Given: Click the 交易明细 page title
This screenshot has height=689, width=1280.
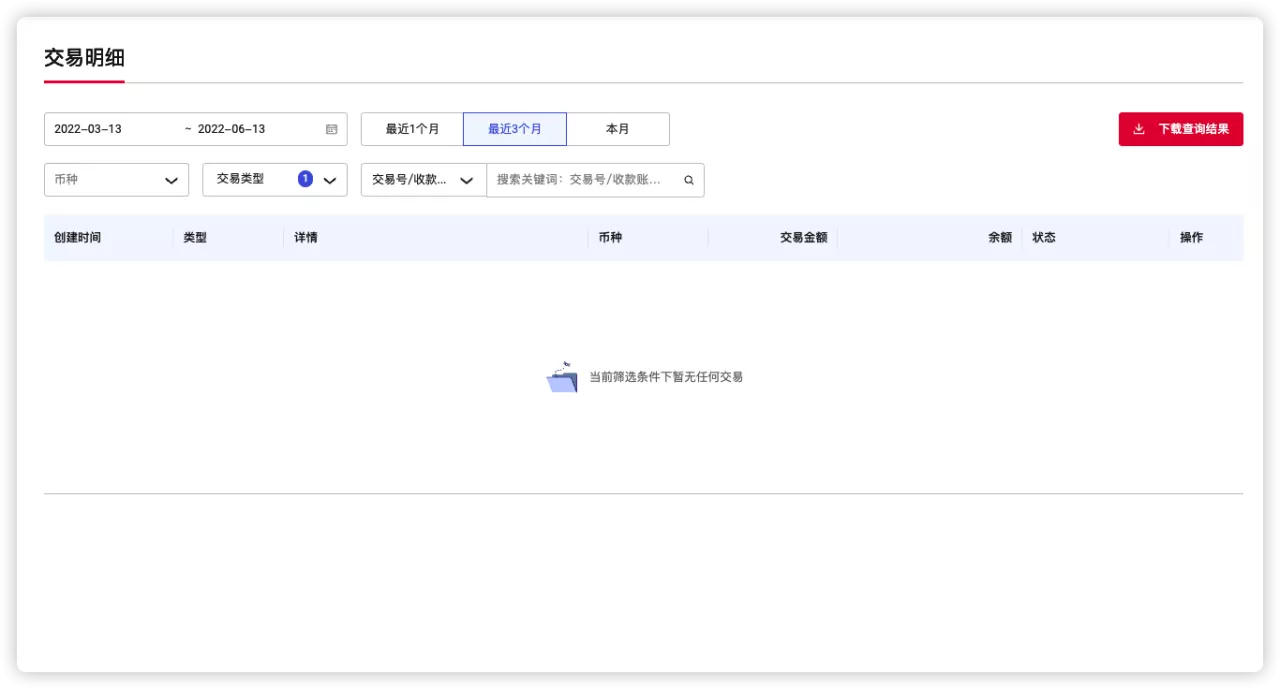Looking at the screenshot, I should 83,58.
